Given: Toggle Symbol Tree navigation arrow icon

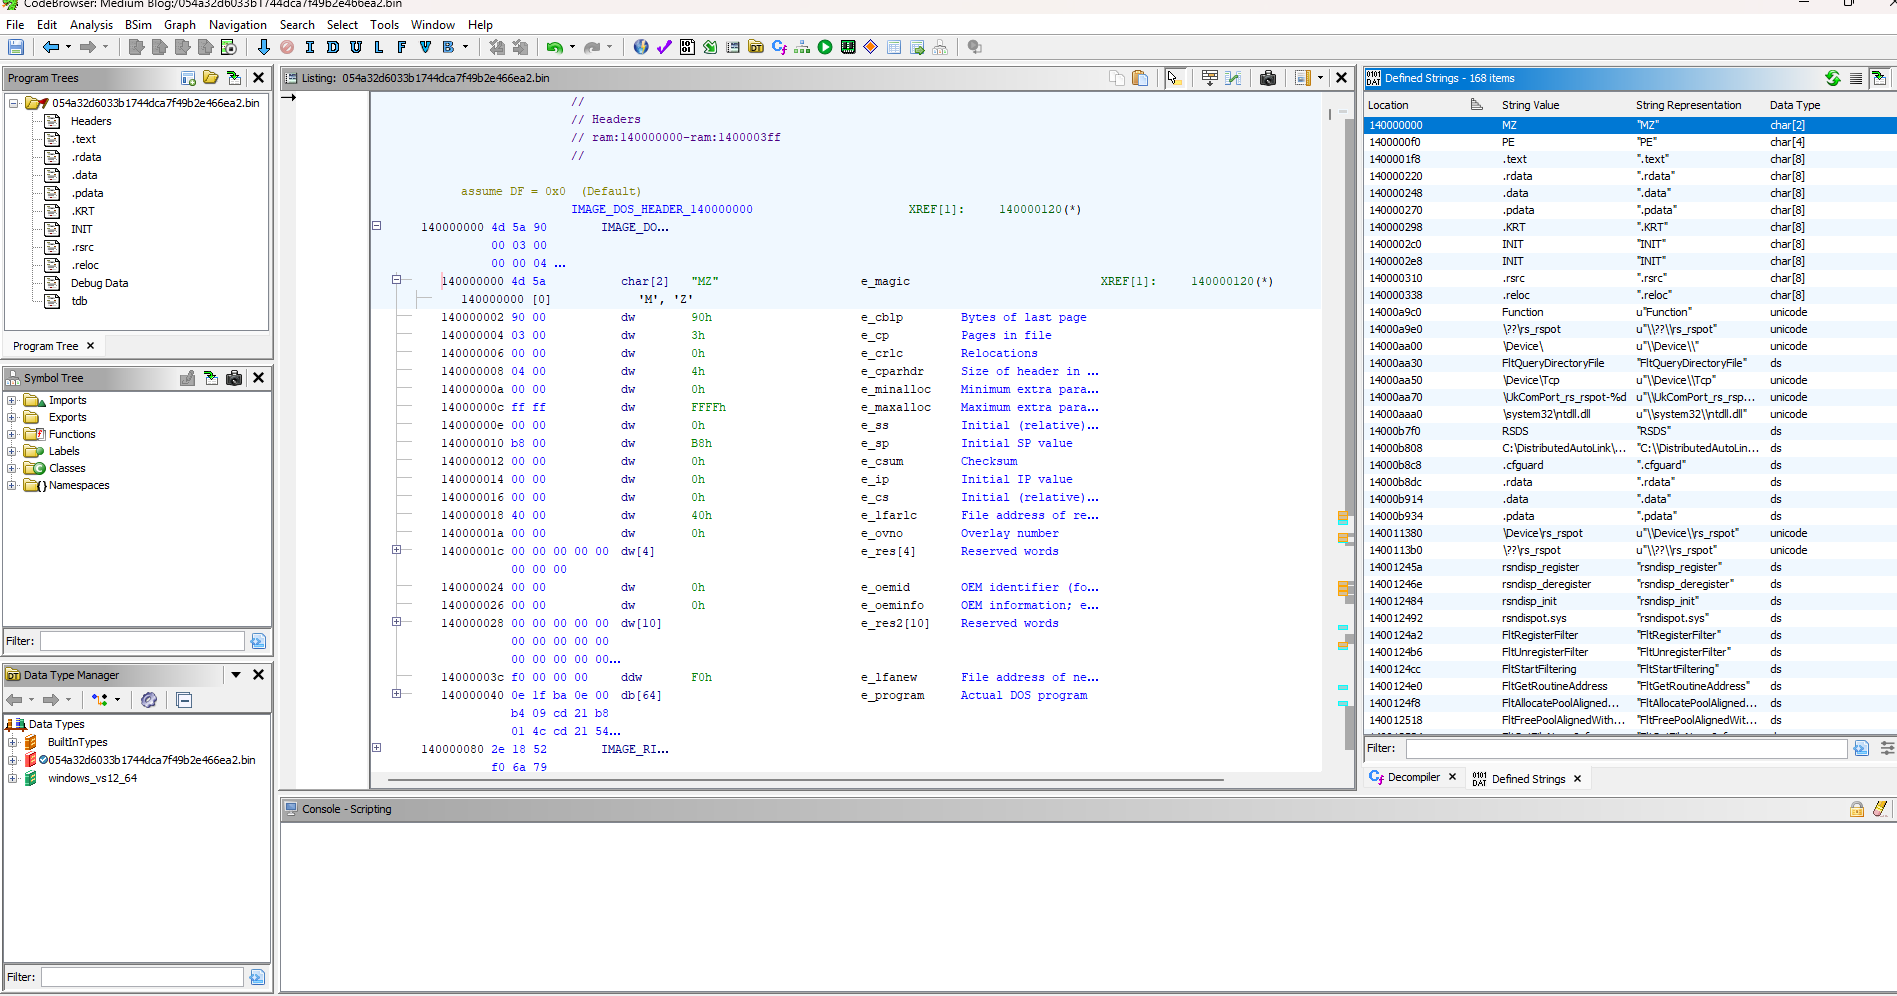Looking at the screenshot, I should pos(210,378).
